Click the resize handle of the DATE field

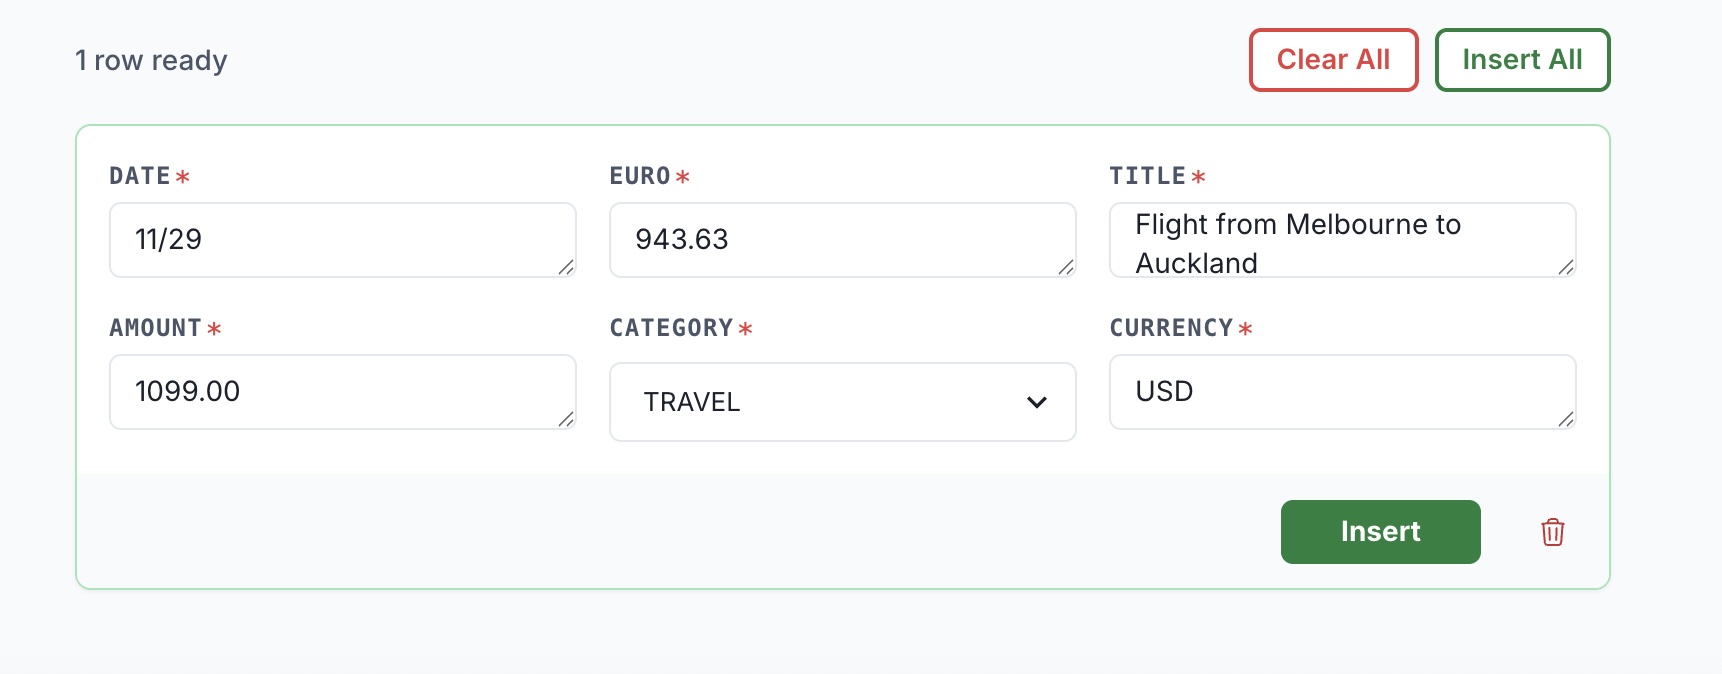point(568,269)
